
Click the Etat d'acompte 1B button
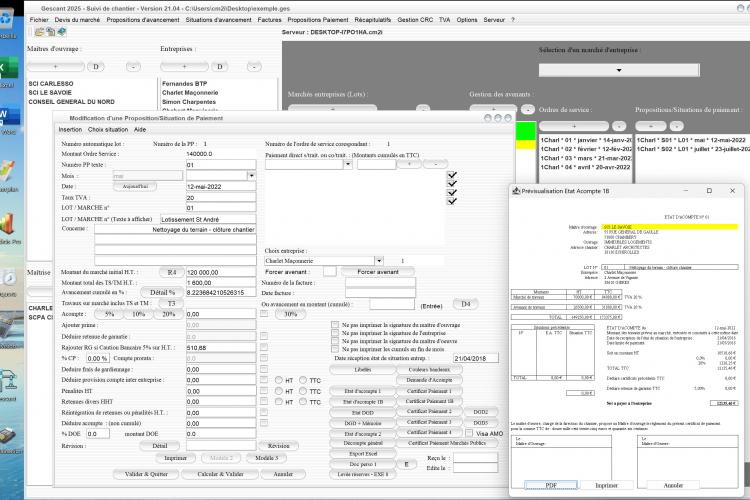tap(363, 401)
